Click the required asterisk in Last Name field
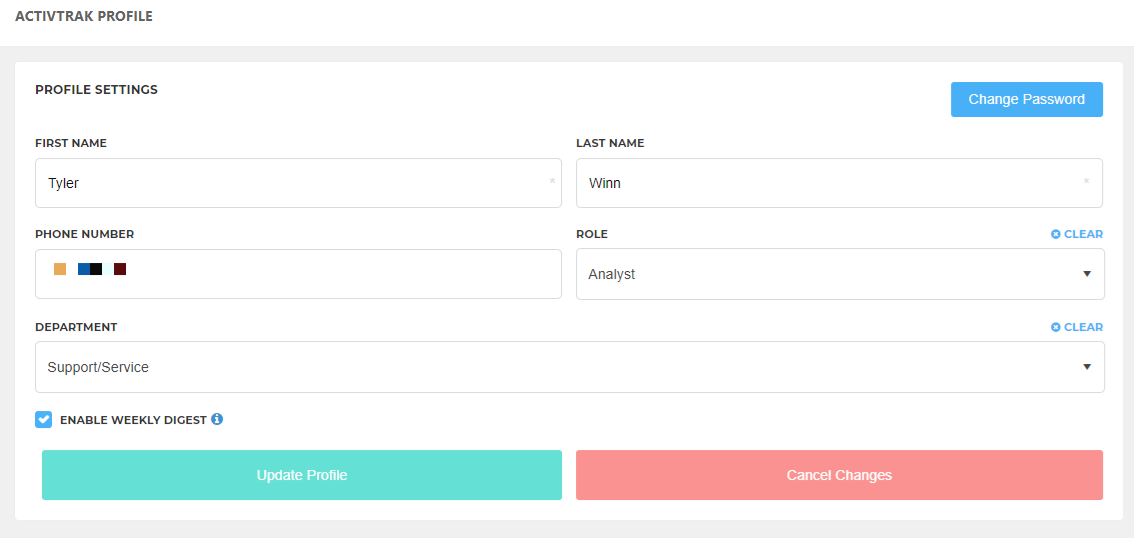This screenshot has width=1134, height=538. 1086,182
